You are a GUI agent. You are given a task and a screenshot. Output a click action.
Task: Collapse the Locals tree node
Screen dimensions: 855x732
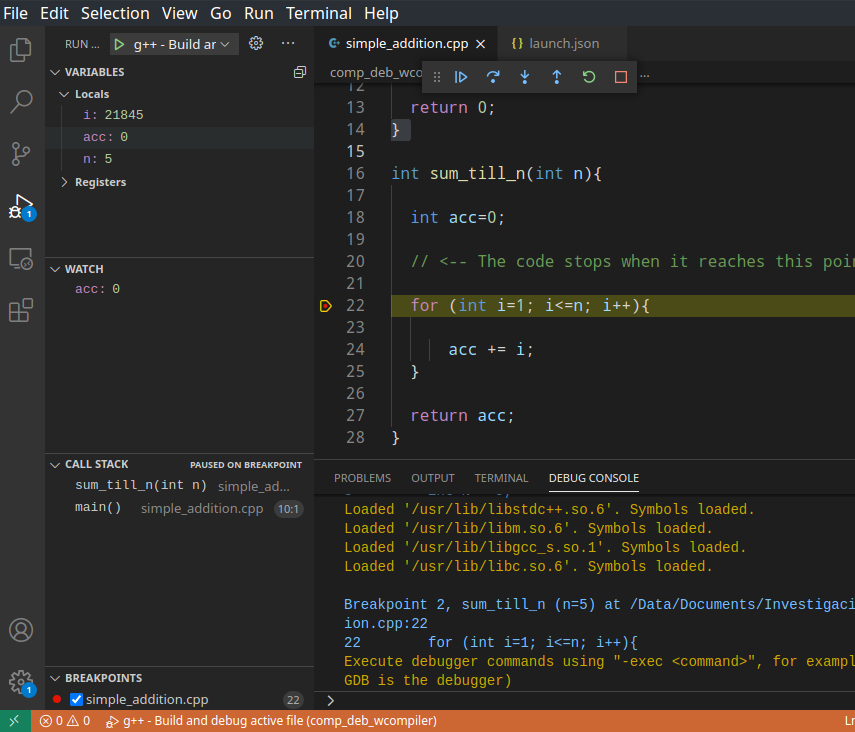[x=64, y=94]
